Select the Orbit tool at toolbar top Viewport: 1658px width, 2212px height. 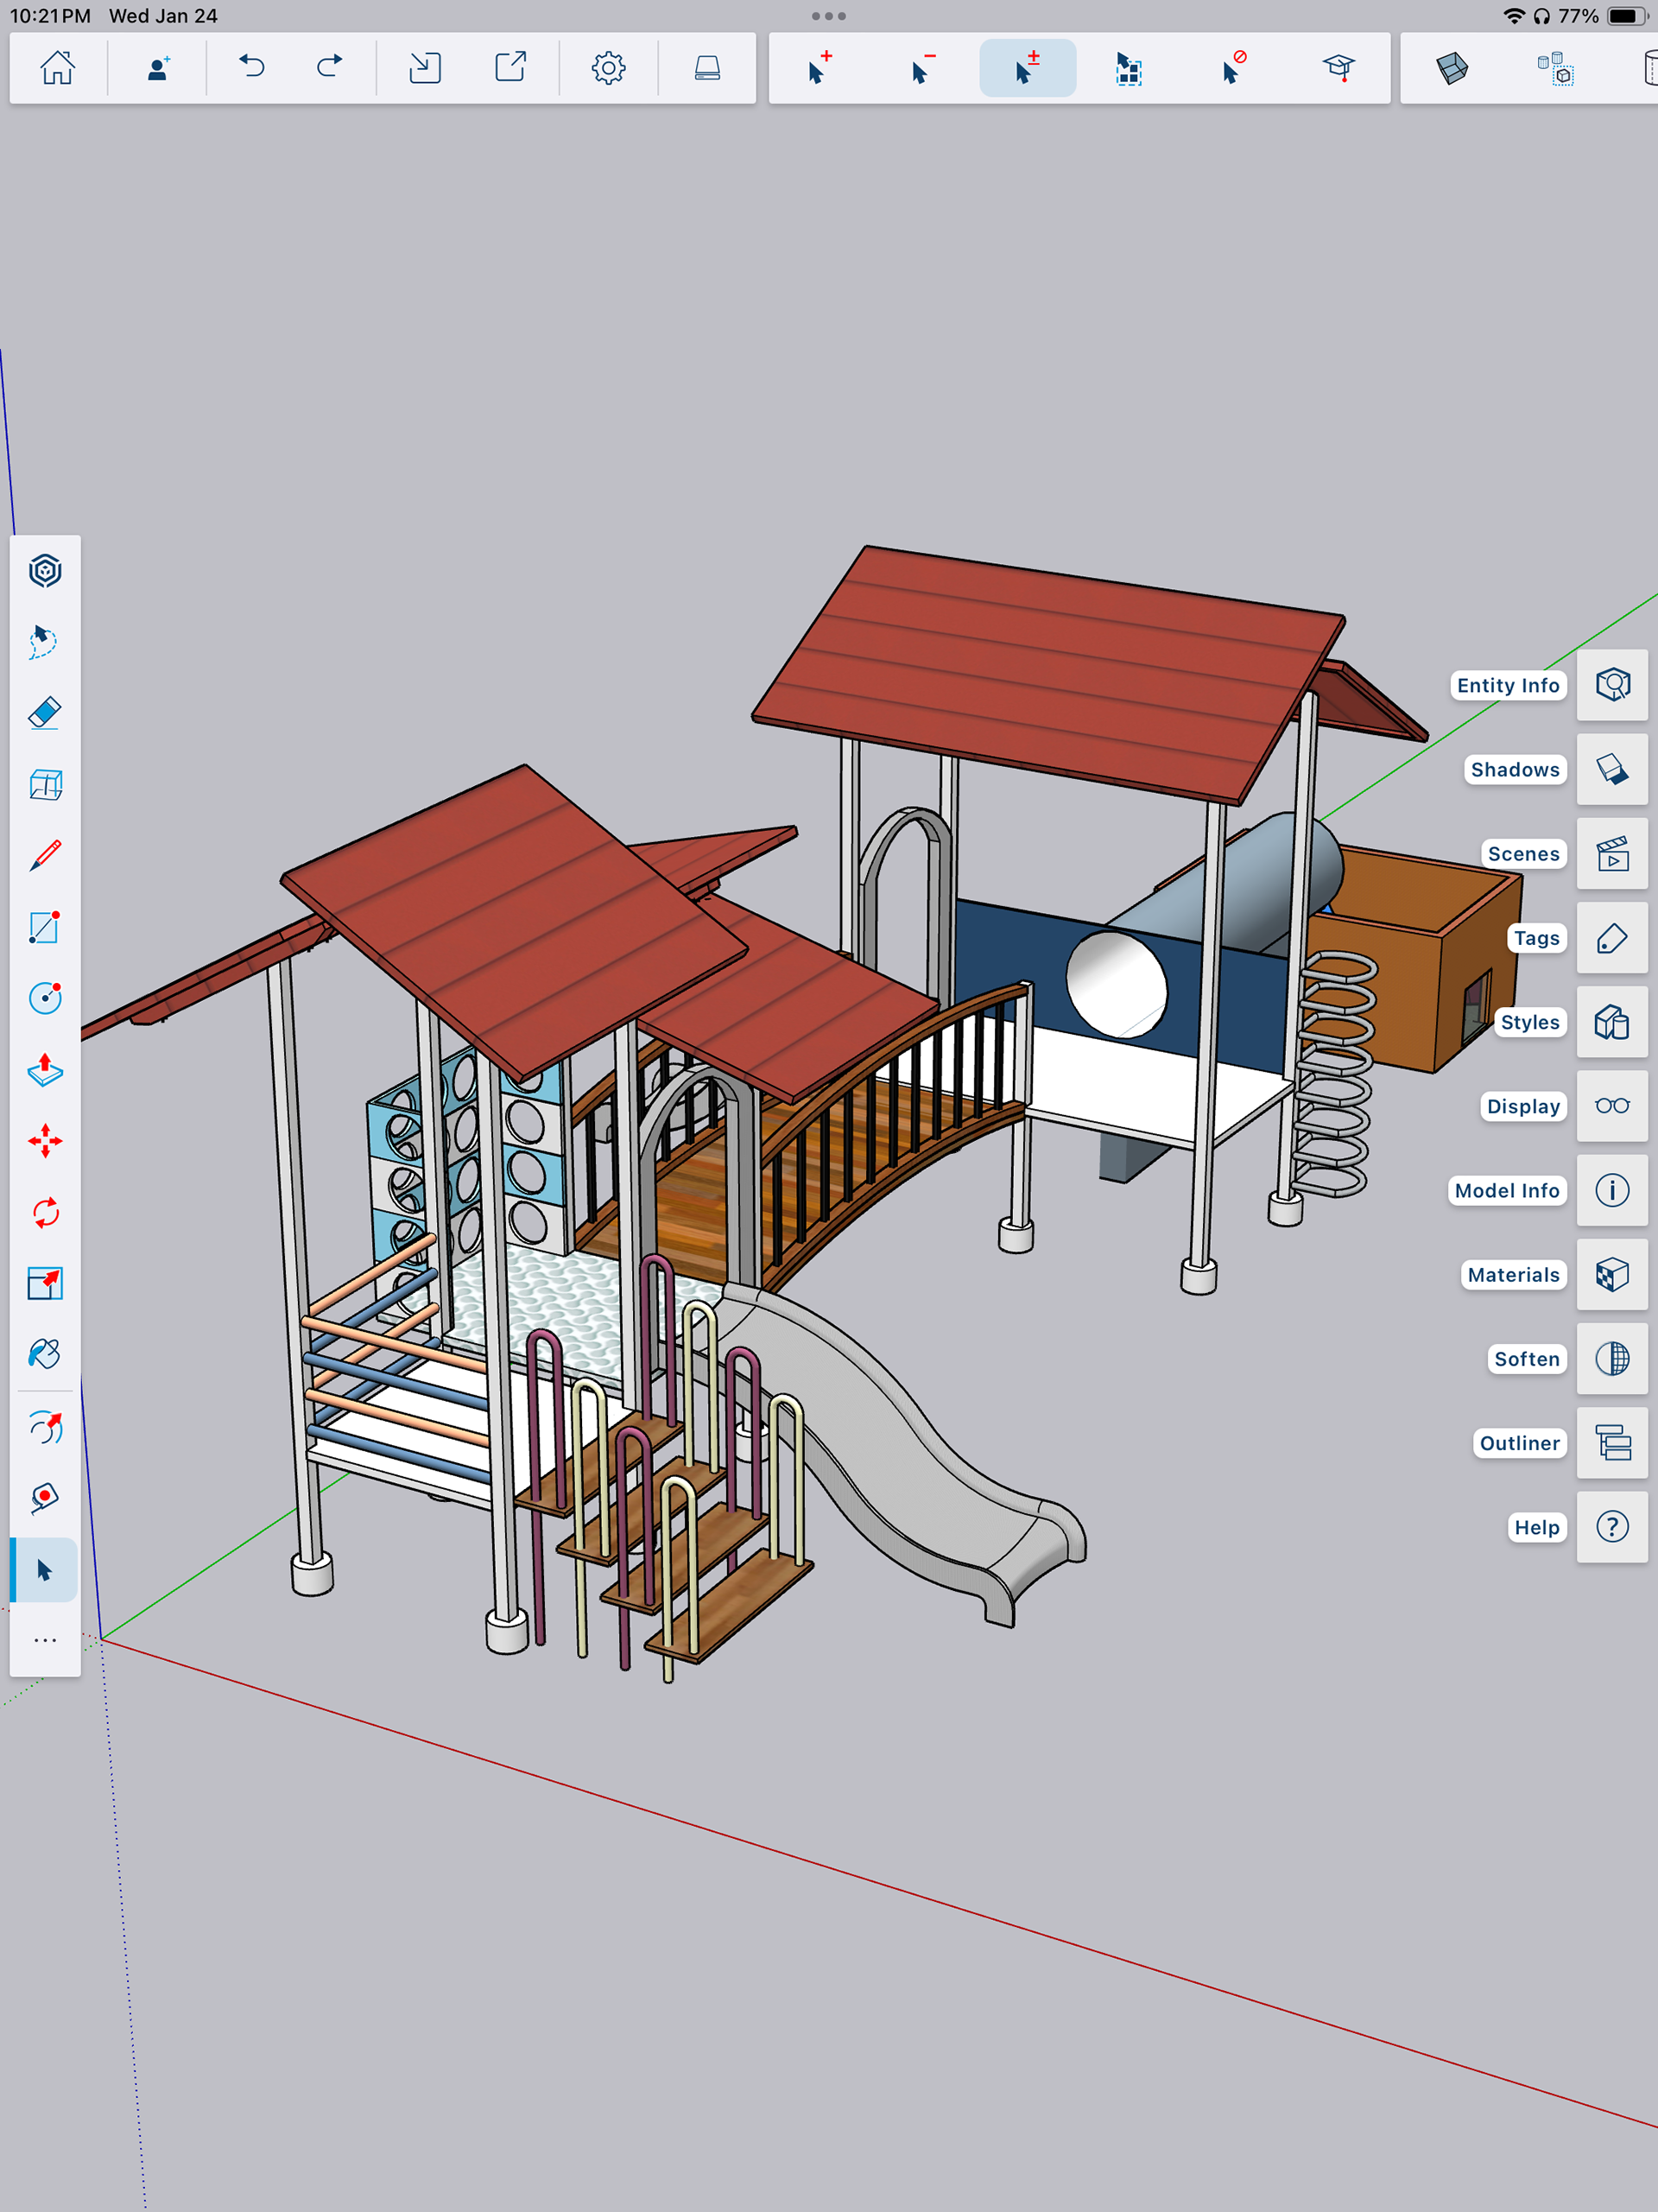tap(45, 571)
